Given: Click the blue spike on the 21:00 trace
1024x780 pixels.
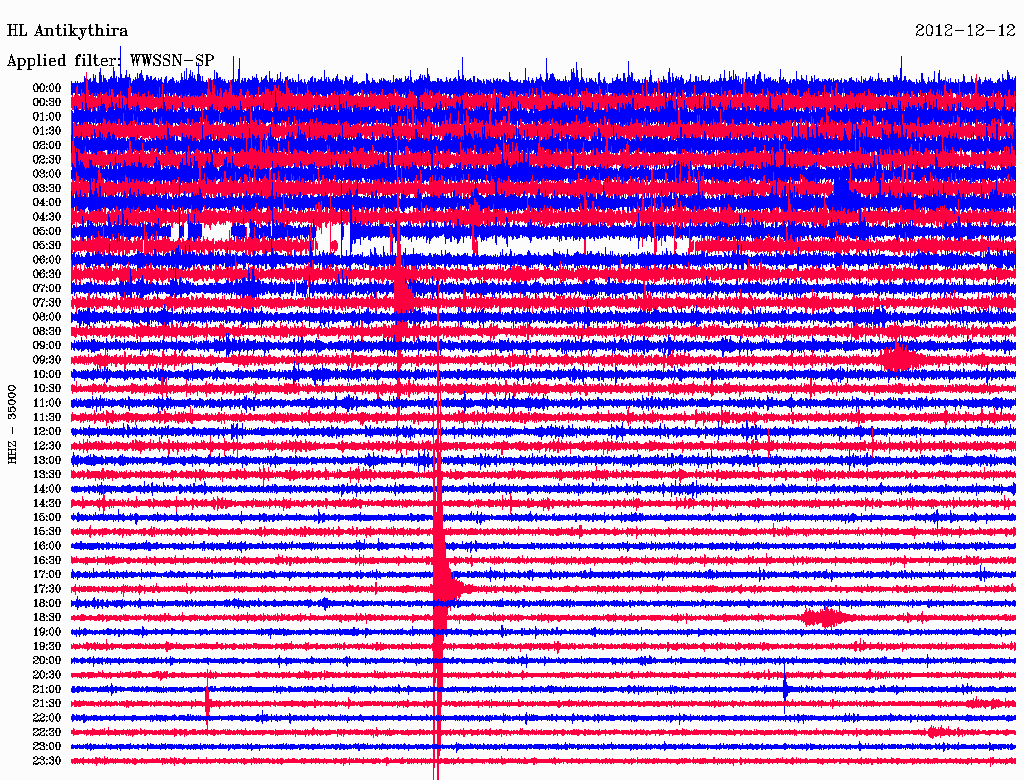Looking at the screenshot, I should pyautogui.click(x=786, y=689).
